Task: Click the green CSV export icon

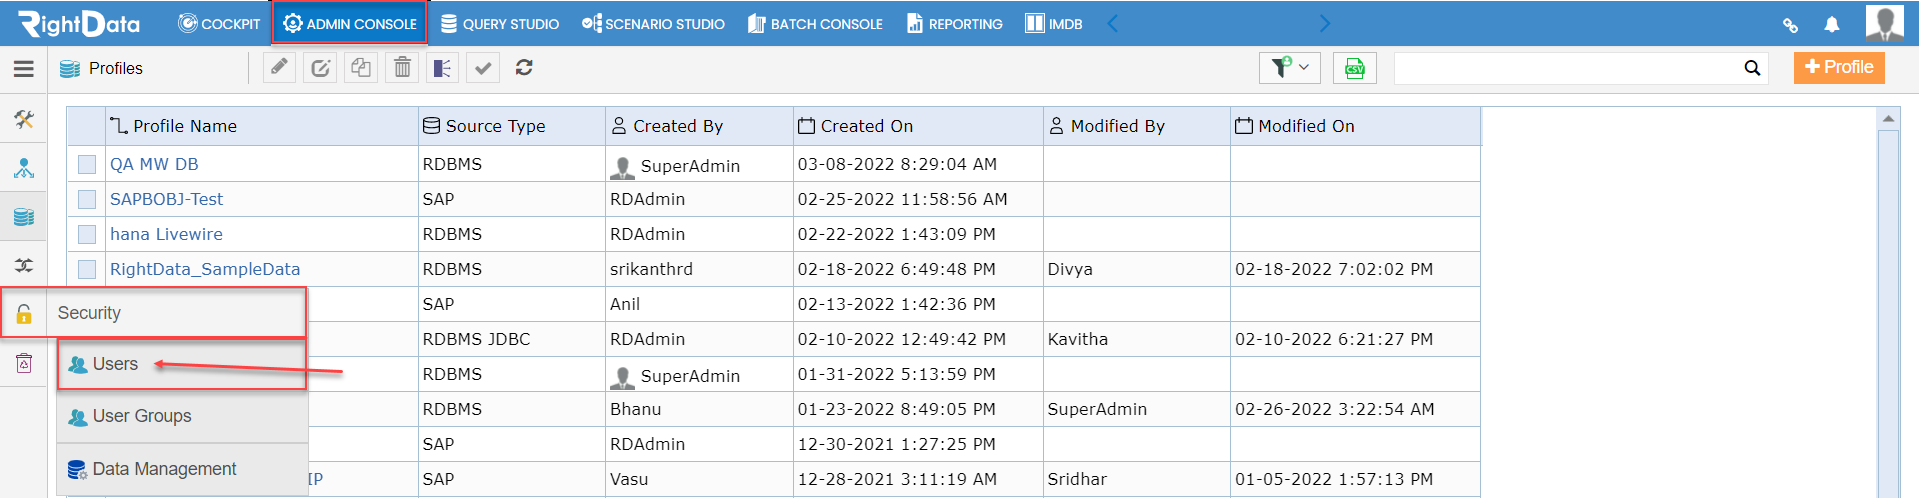Action: (1355, 68)
